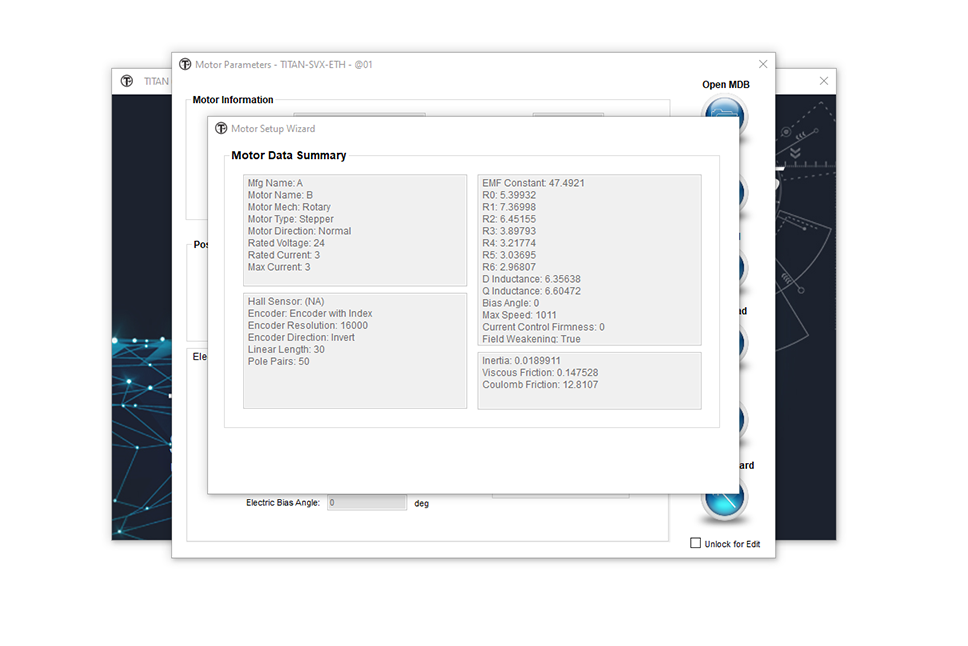Click the Motor Information group label
Viewport: 968px width, 646px height.
click(233, 100)
